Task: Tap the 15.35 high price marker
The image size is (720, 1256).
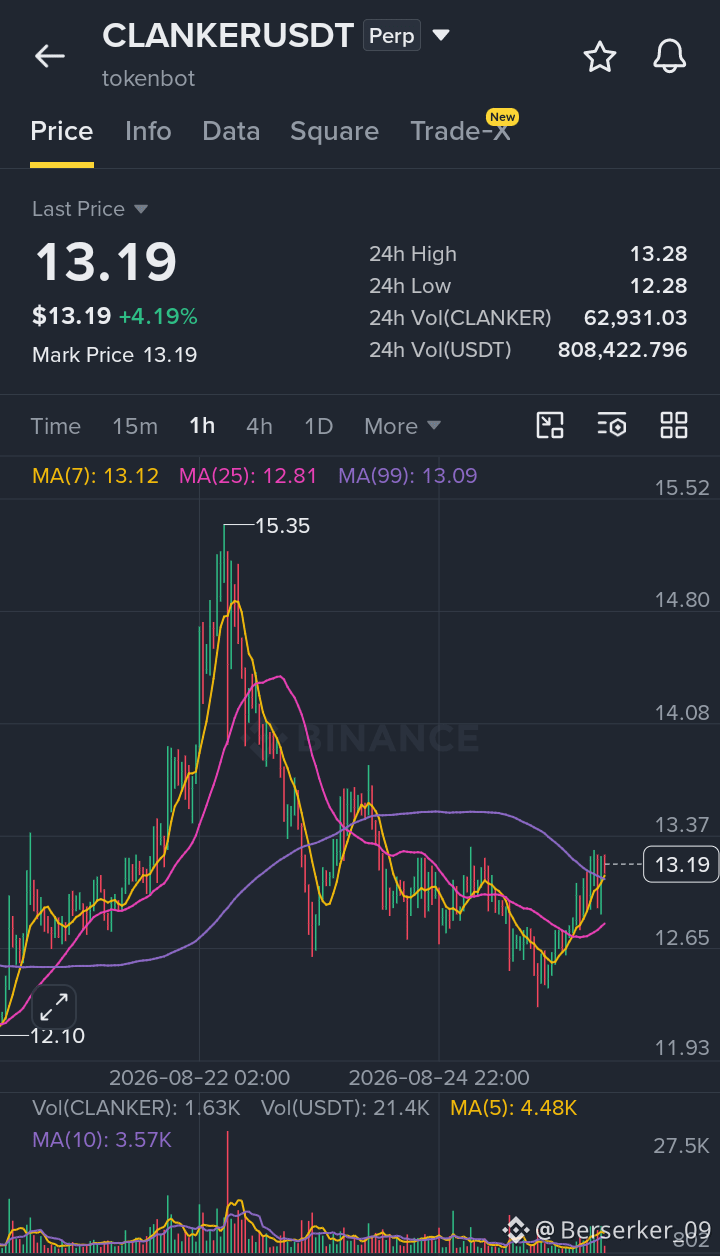Action: point(283,525)
